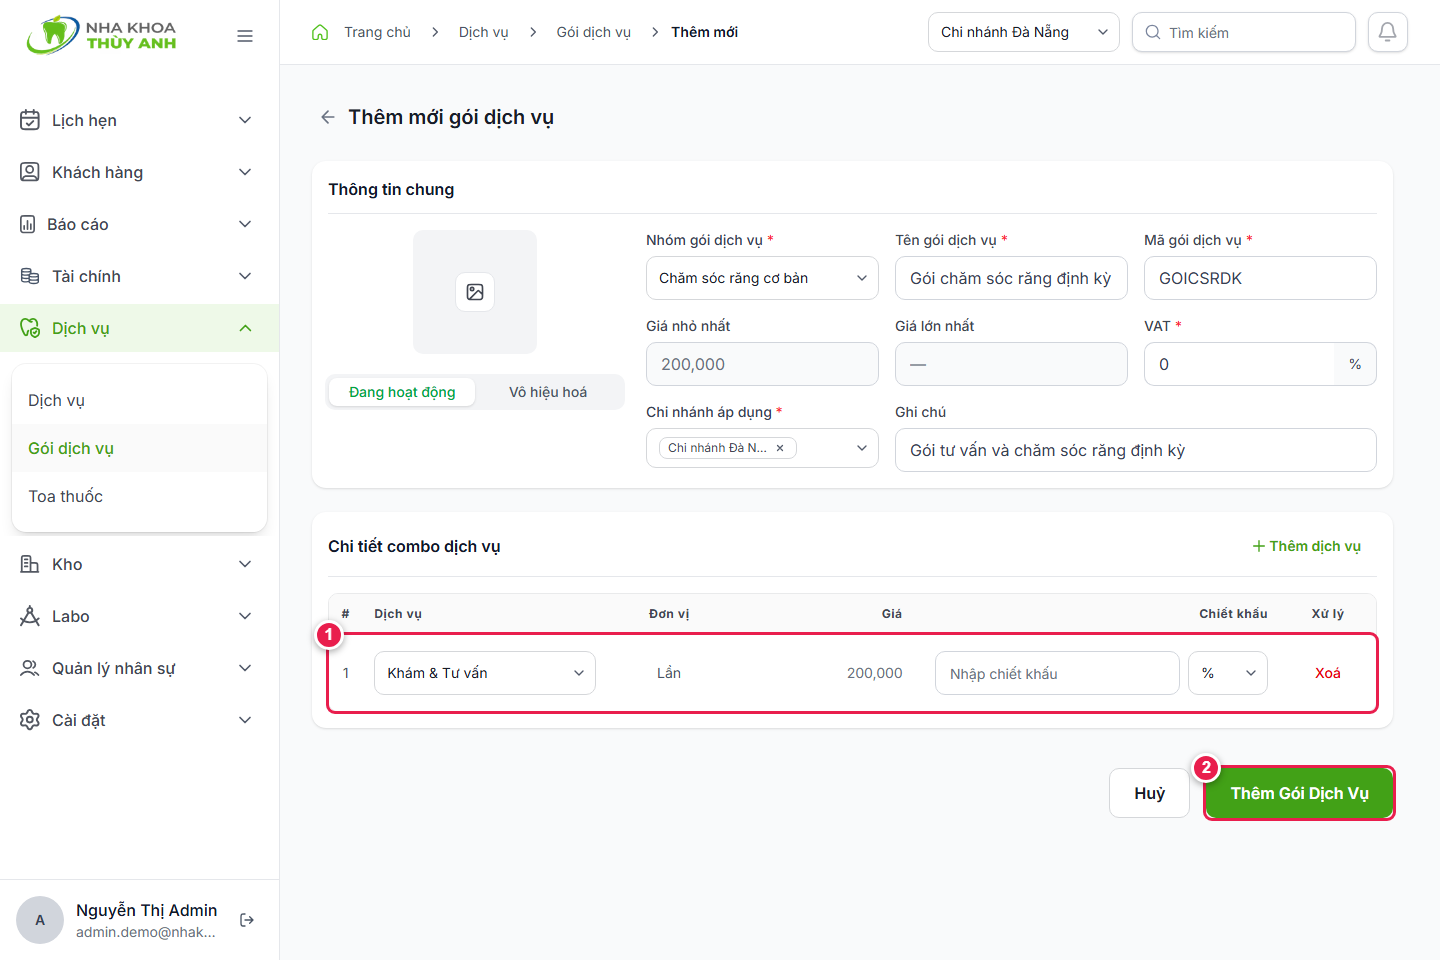The width and height of the screenshot is (1440, 960).
Task: Click the Huỷ button
Action: (x=1149, y=793)
